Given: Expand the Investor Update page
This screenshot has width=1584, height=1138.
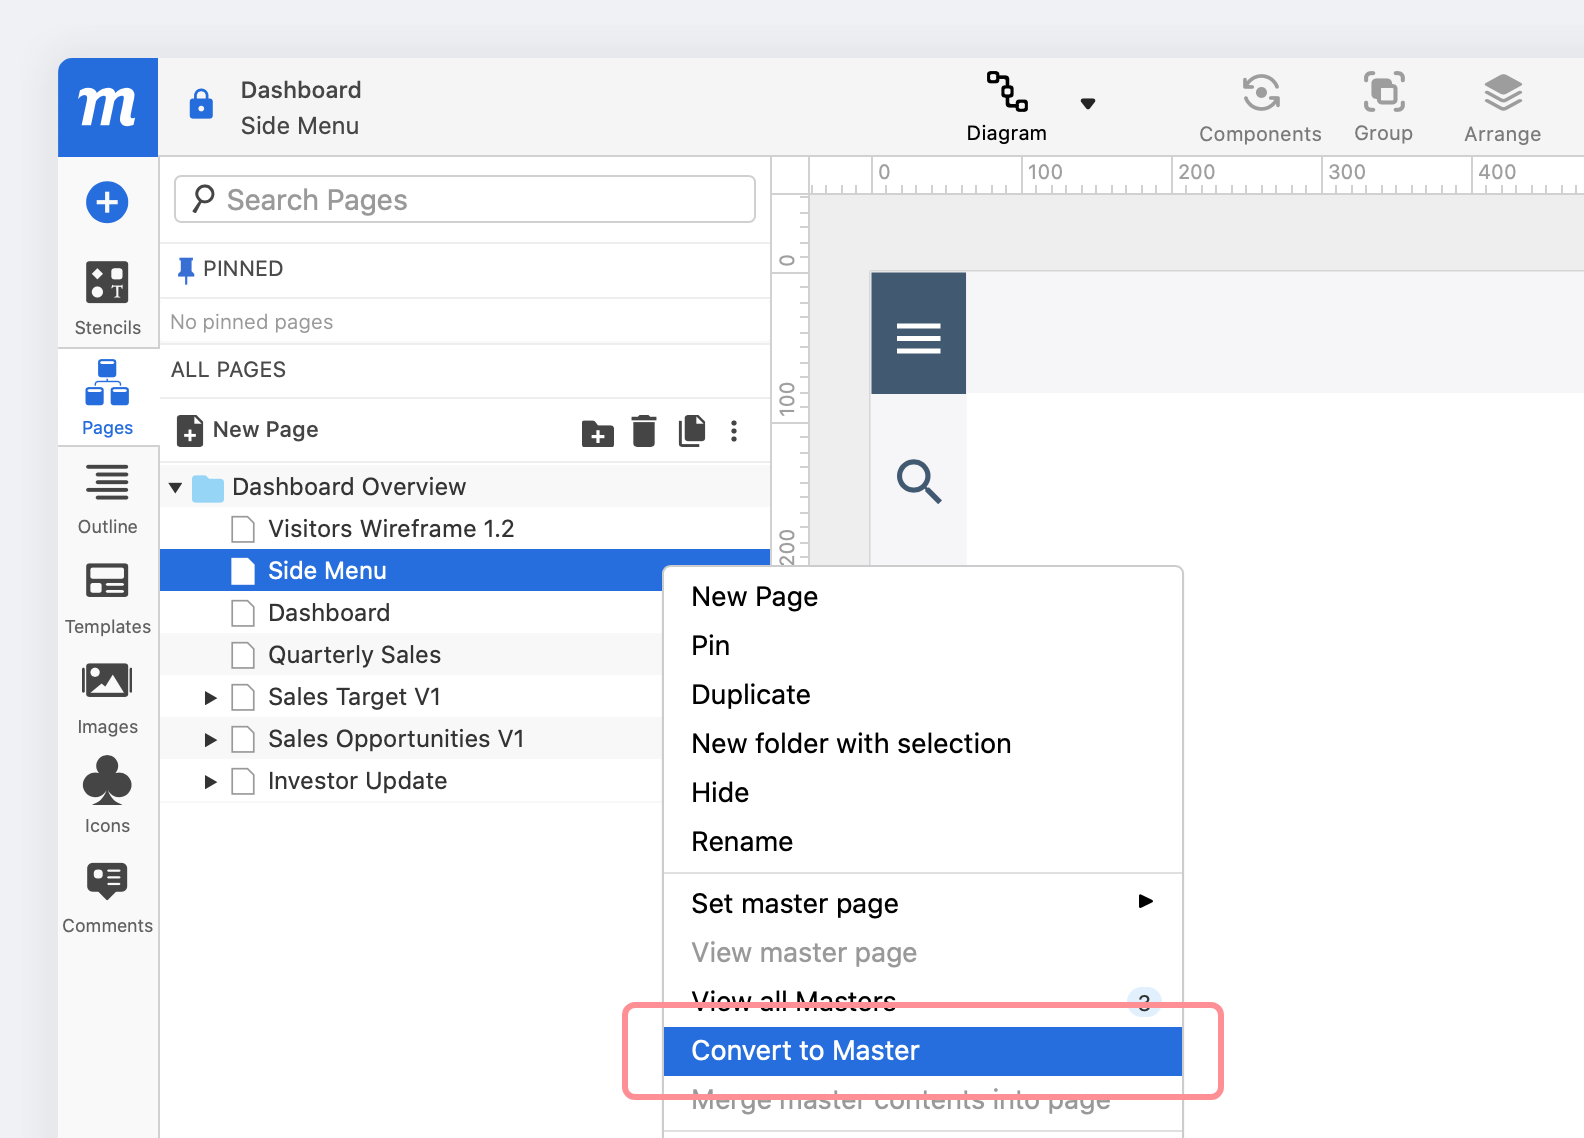Looking at the screenshot, I should (210, 782).
